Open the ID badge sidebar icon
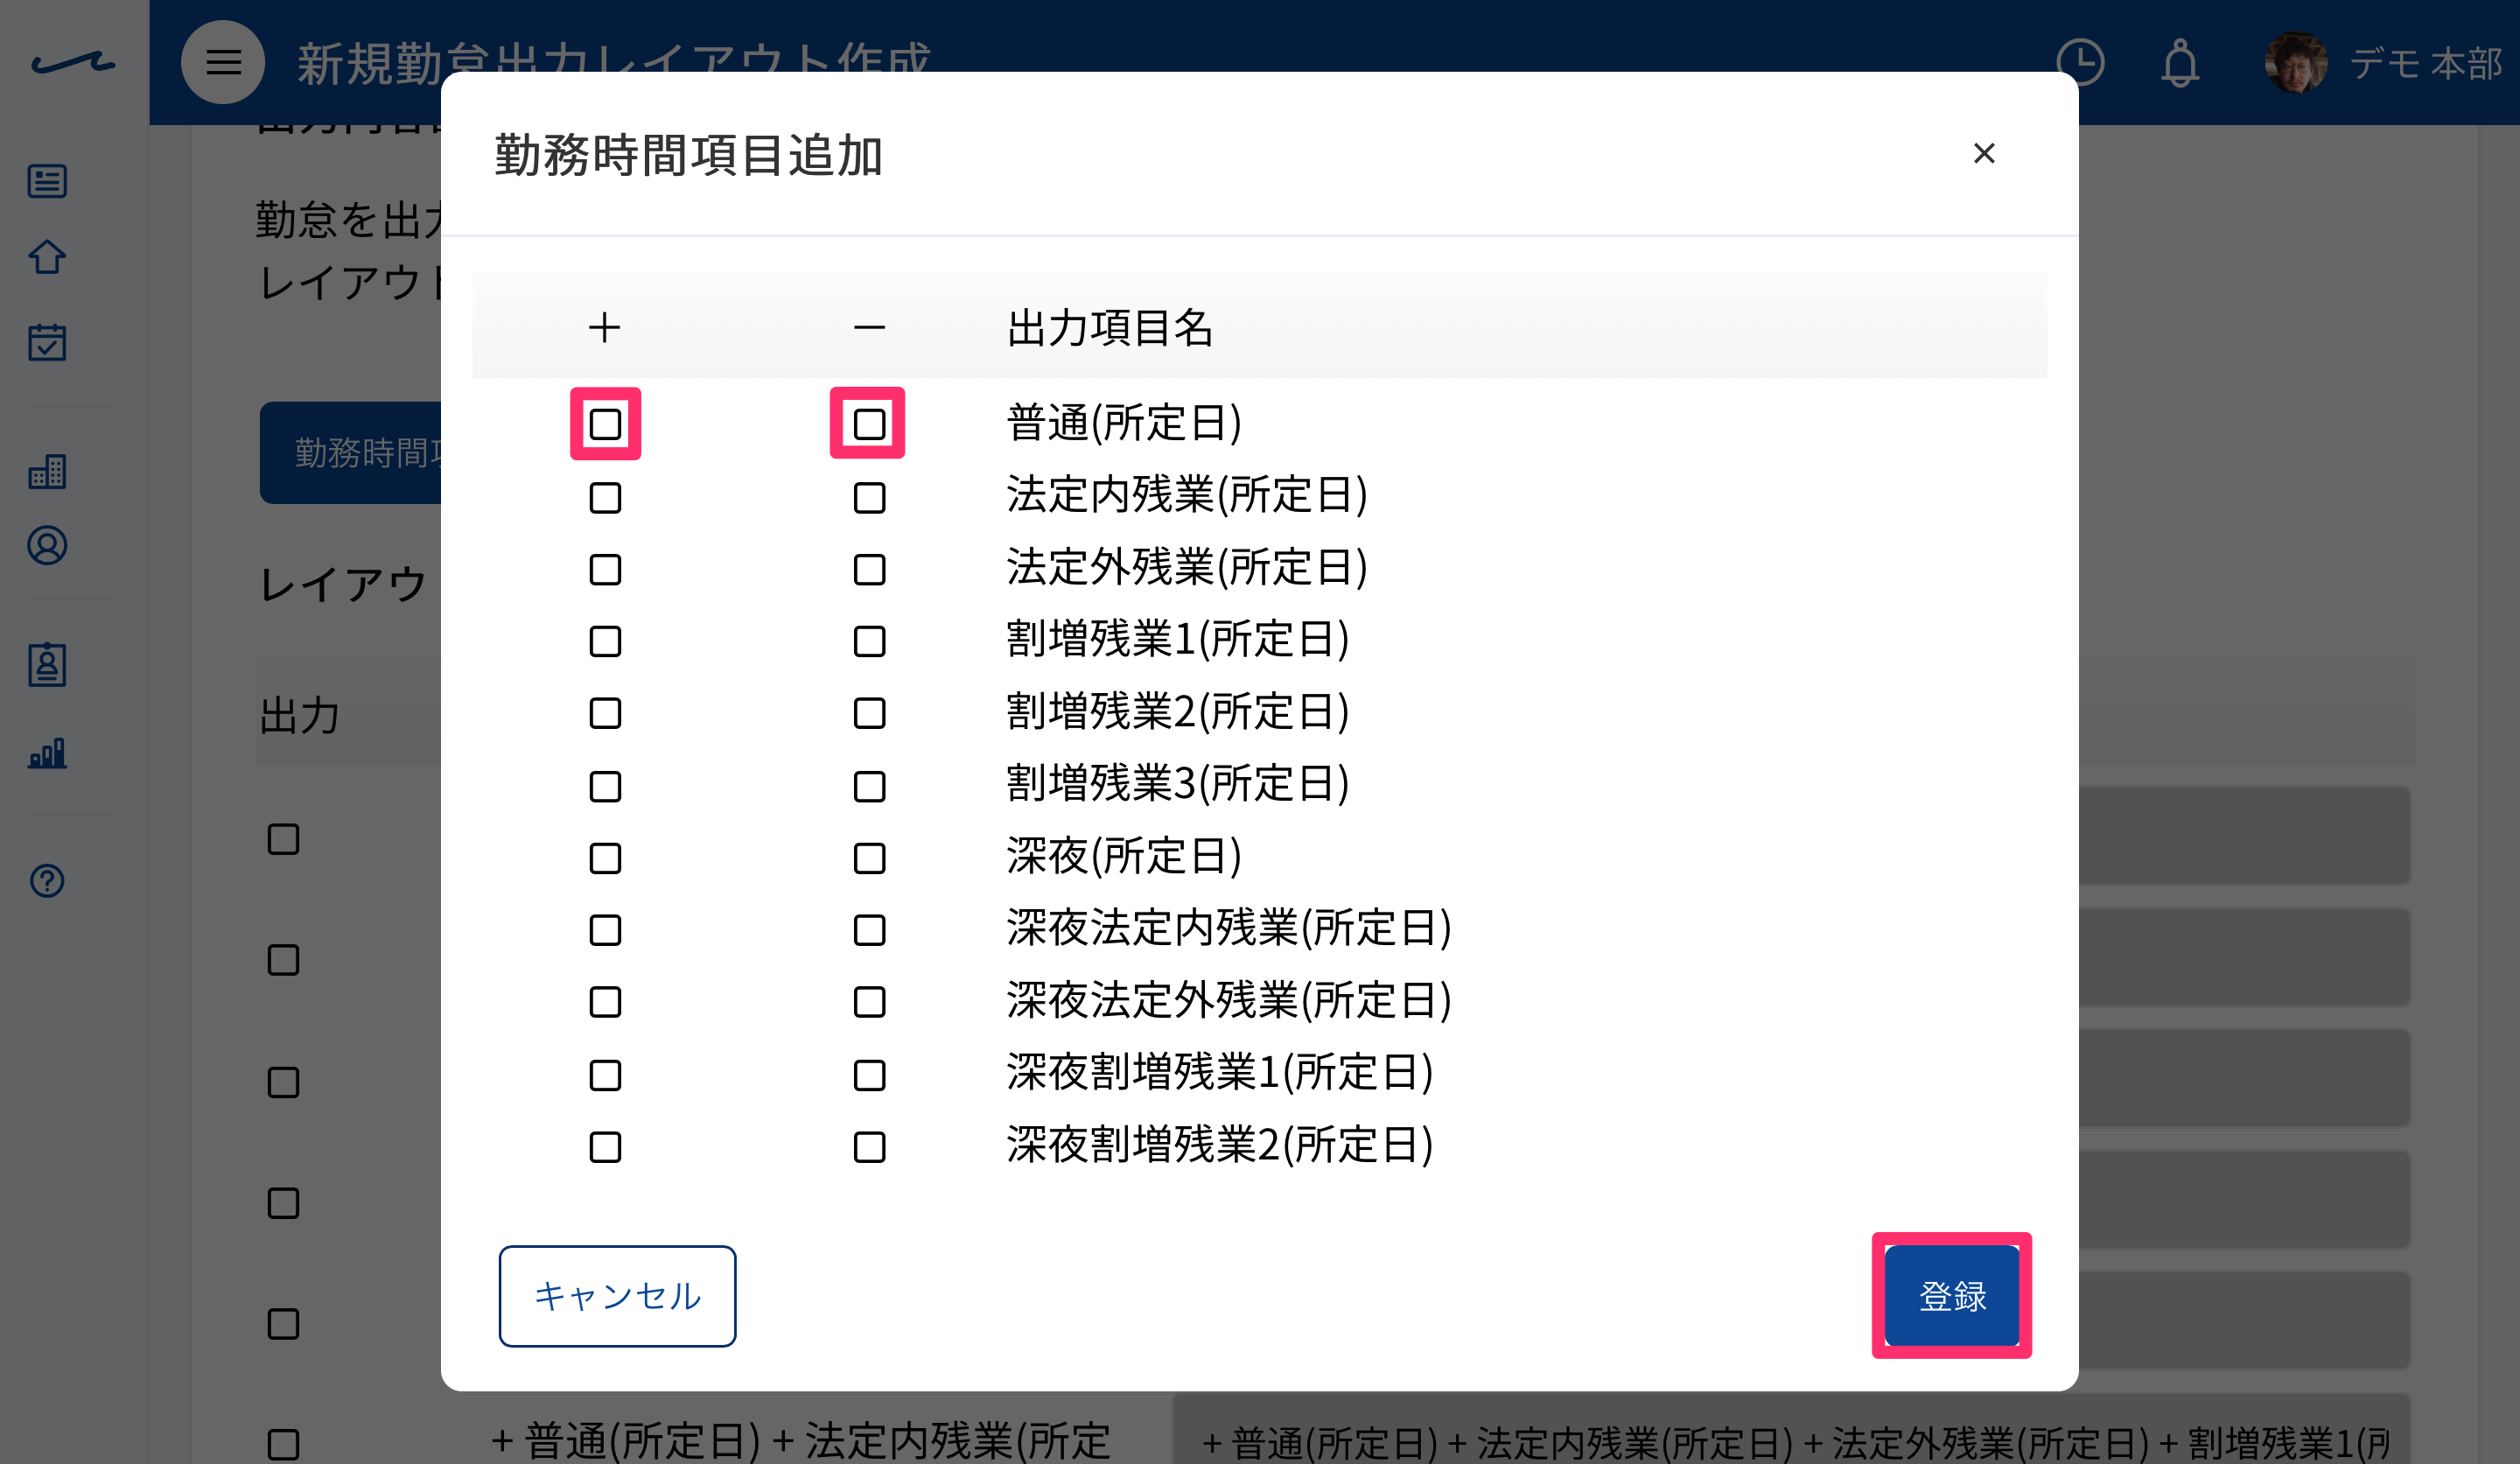2520x1464 pixels. pos(47,664)
